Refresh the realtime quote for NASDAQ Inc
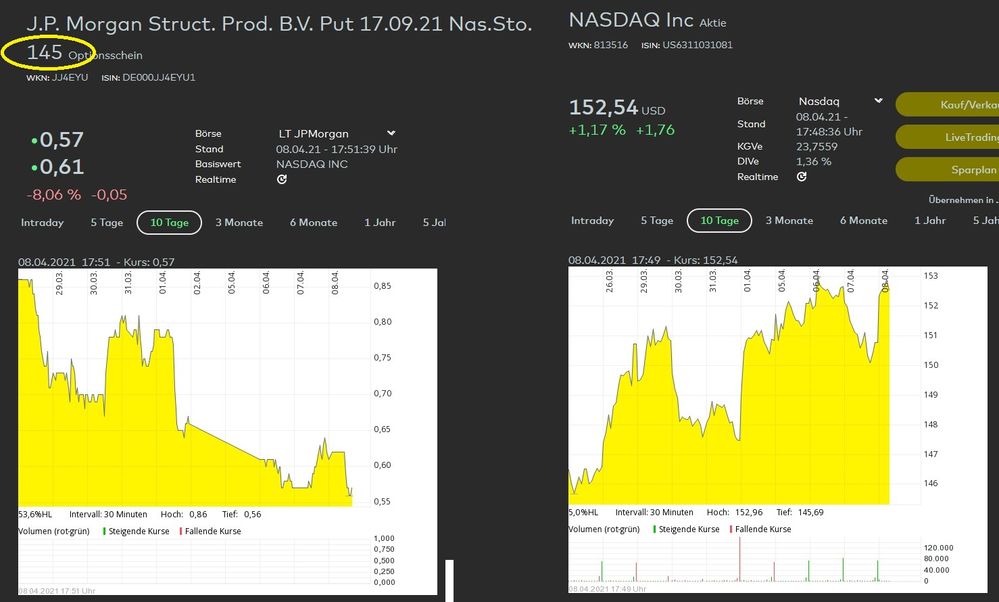The height and width of the screenshot is (602, 999). tap(801, 176)
